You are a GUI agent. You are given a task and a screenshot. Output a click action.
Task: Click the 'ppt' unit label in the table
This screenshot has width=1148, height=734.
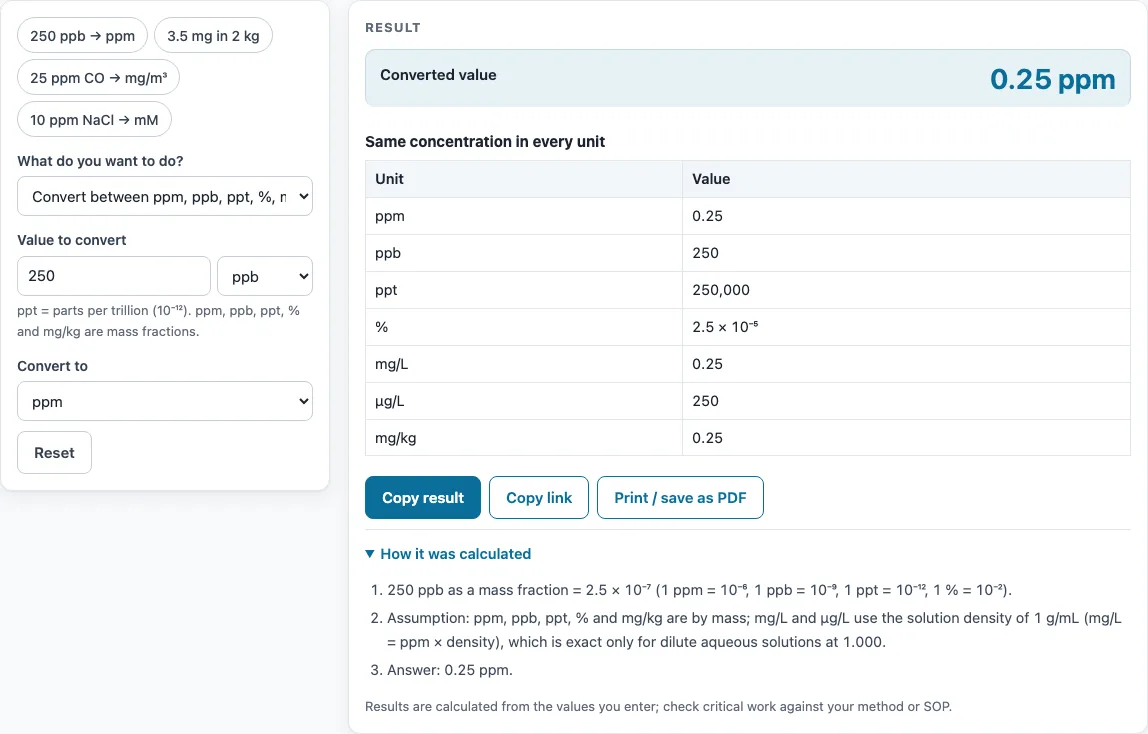[x=386, y=290]
